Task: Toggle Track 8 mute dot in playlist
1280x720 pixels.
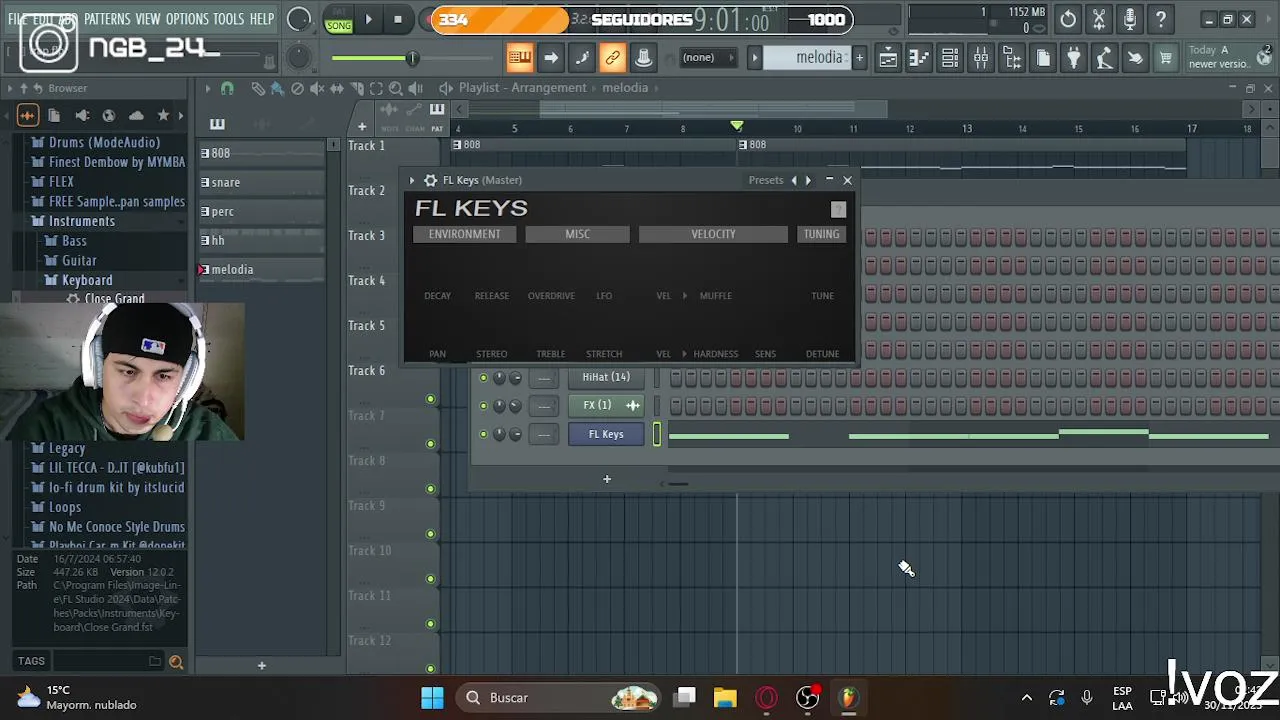Action: (431, 488)
